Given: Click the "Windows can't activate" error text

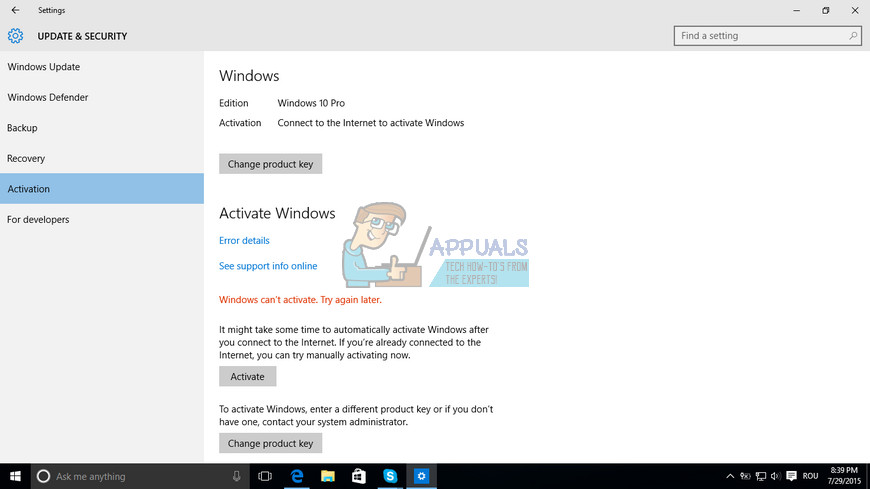Looking at the screenshot, I should [300, 300].
